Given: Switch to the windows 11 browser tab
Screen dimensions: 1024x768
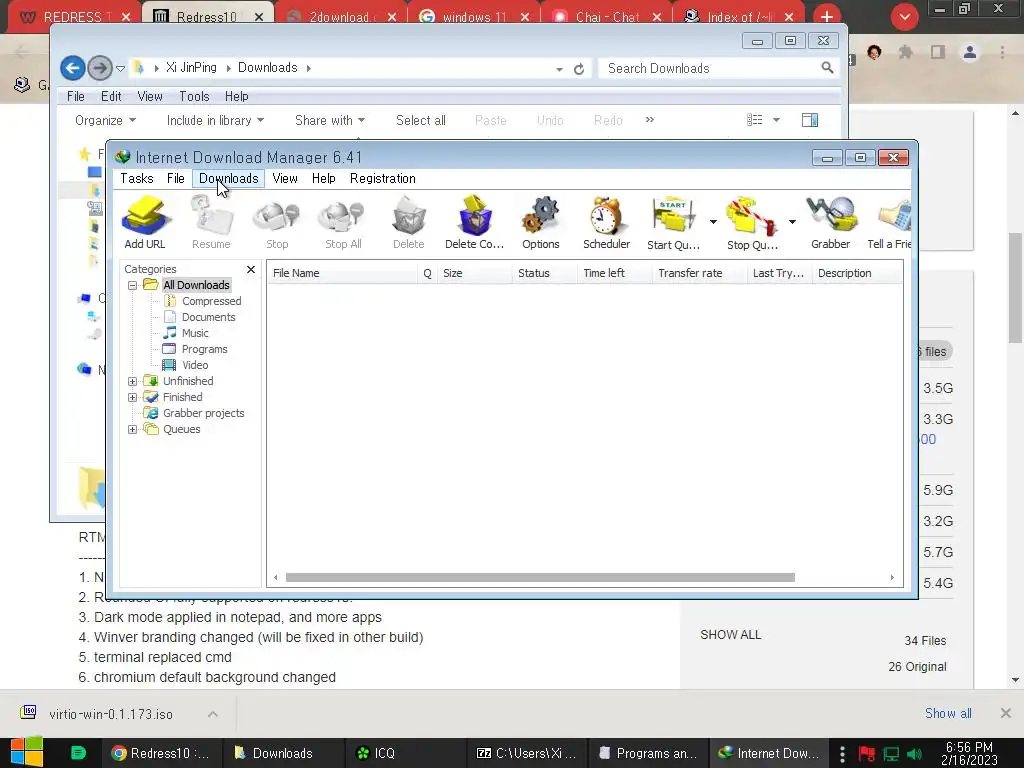Looking at the screenshot, I should (474, 16).
